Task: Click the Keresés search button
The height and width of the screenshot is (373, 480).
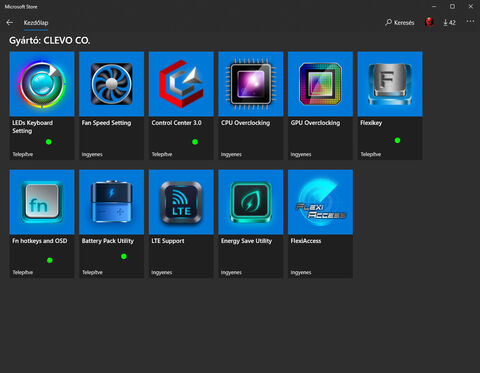Action: [400, 23]
